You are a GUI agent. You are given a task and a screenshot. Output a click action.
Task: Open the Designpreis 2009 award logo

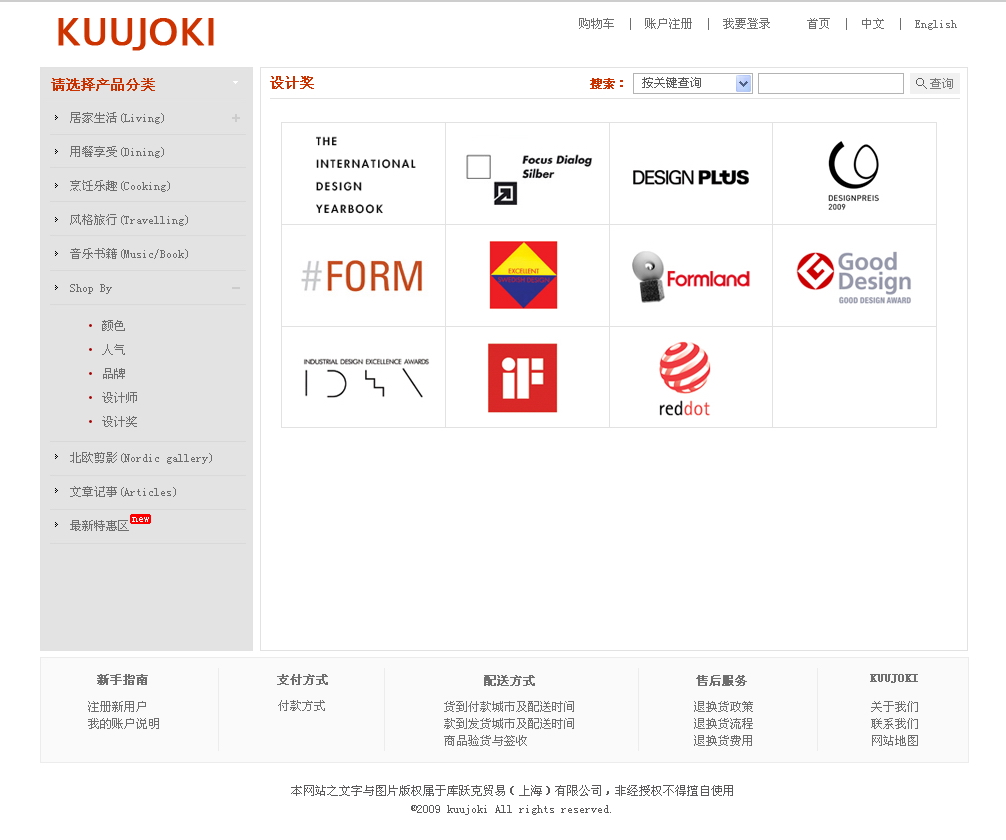tap(853, 175)
